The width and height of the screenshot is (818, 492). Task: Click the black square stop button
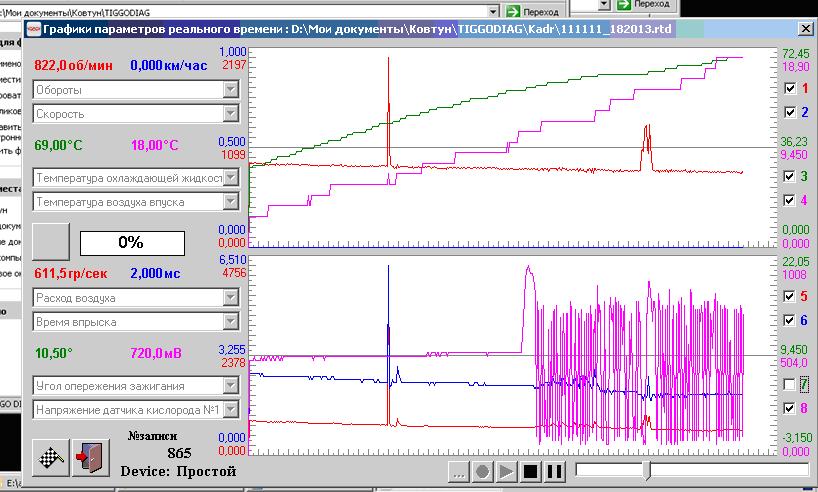point(531,473)
